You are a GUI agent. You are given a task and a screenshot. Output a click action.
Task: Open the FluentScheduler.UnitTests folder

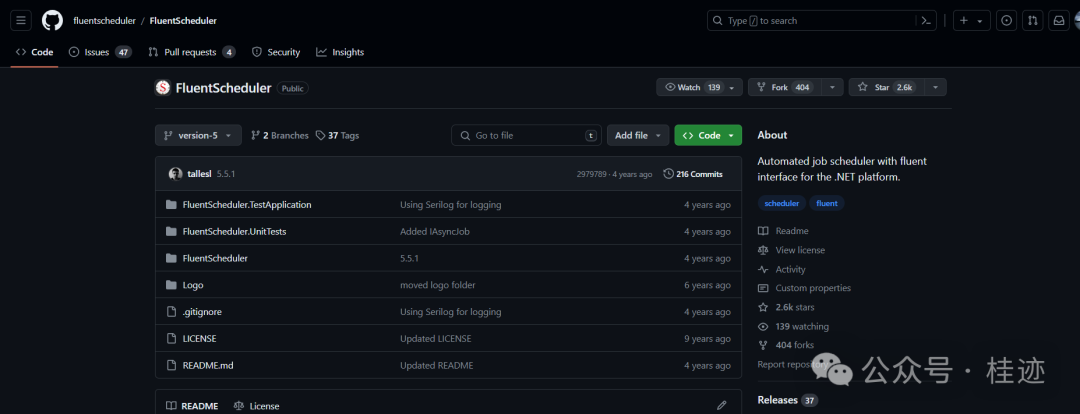(x=235, y=231)
